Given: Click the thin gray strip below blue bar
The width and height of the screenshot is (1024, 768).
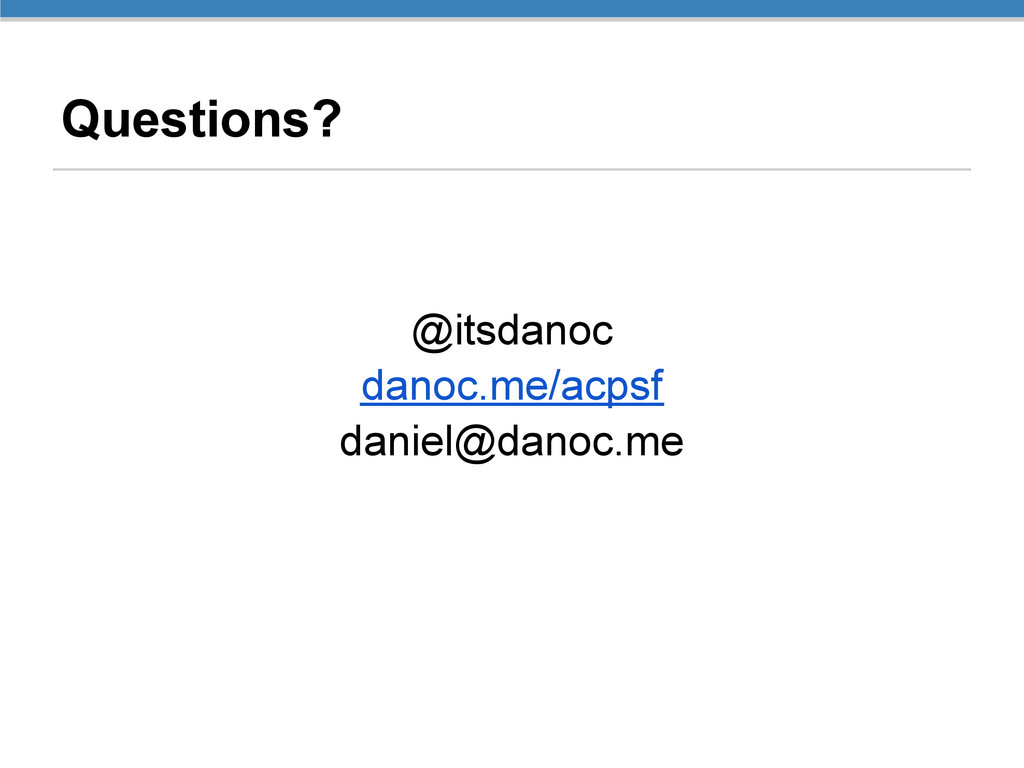Looking at the screenshot, I should coord(512,19).
